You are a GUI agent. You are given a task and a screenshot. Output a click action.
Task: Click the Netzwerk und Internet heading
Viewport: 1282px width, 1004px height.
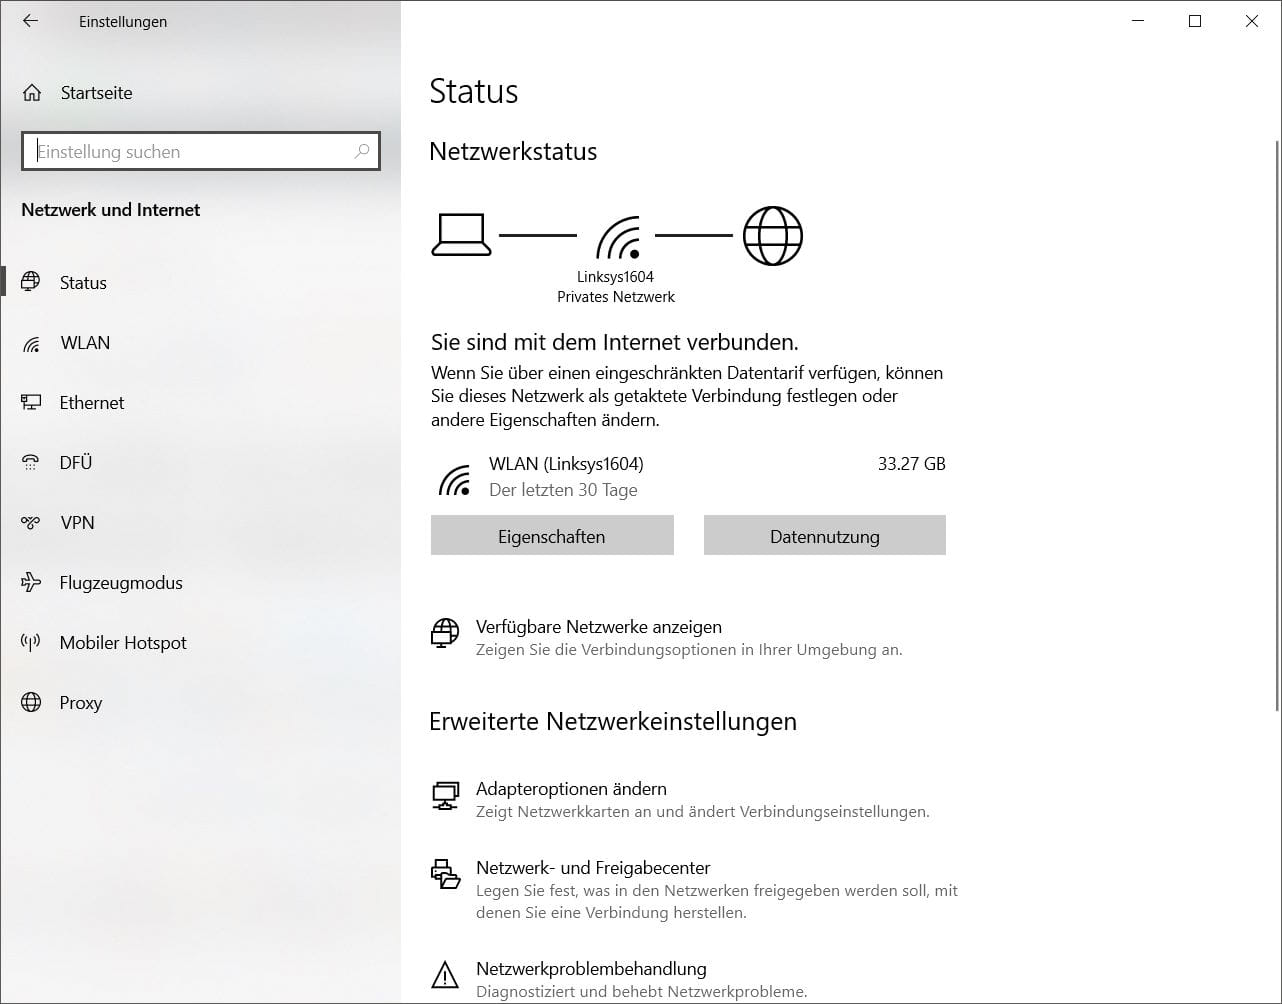tap(110, 210)
